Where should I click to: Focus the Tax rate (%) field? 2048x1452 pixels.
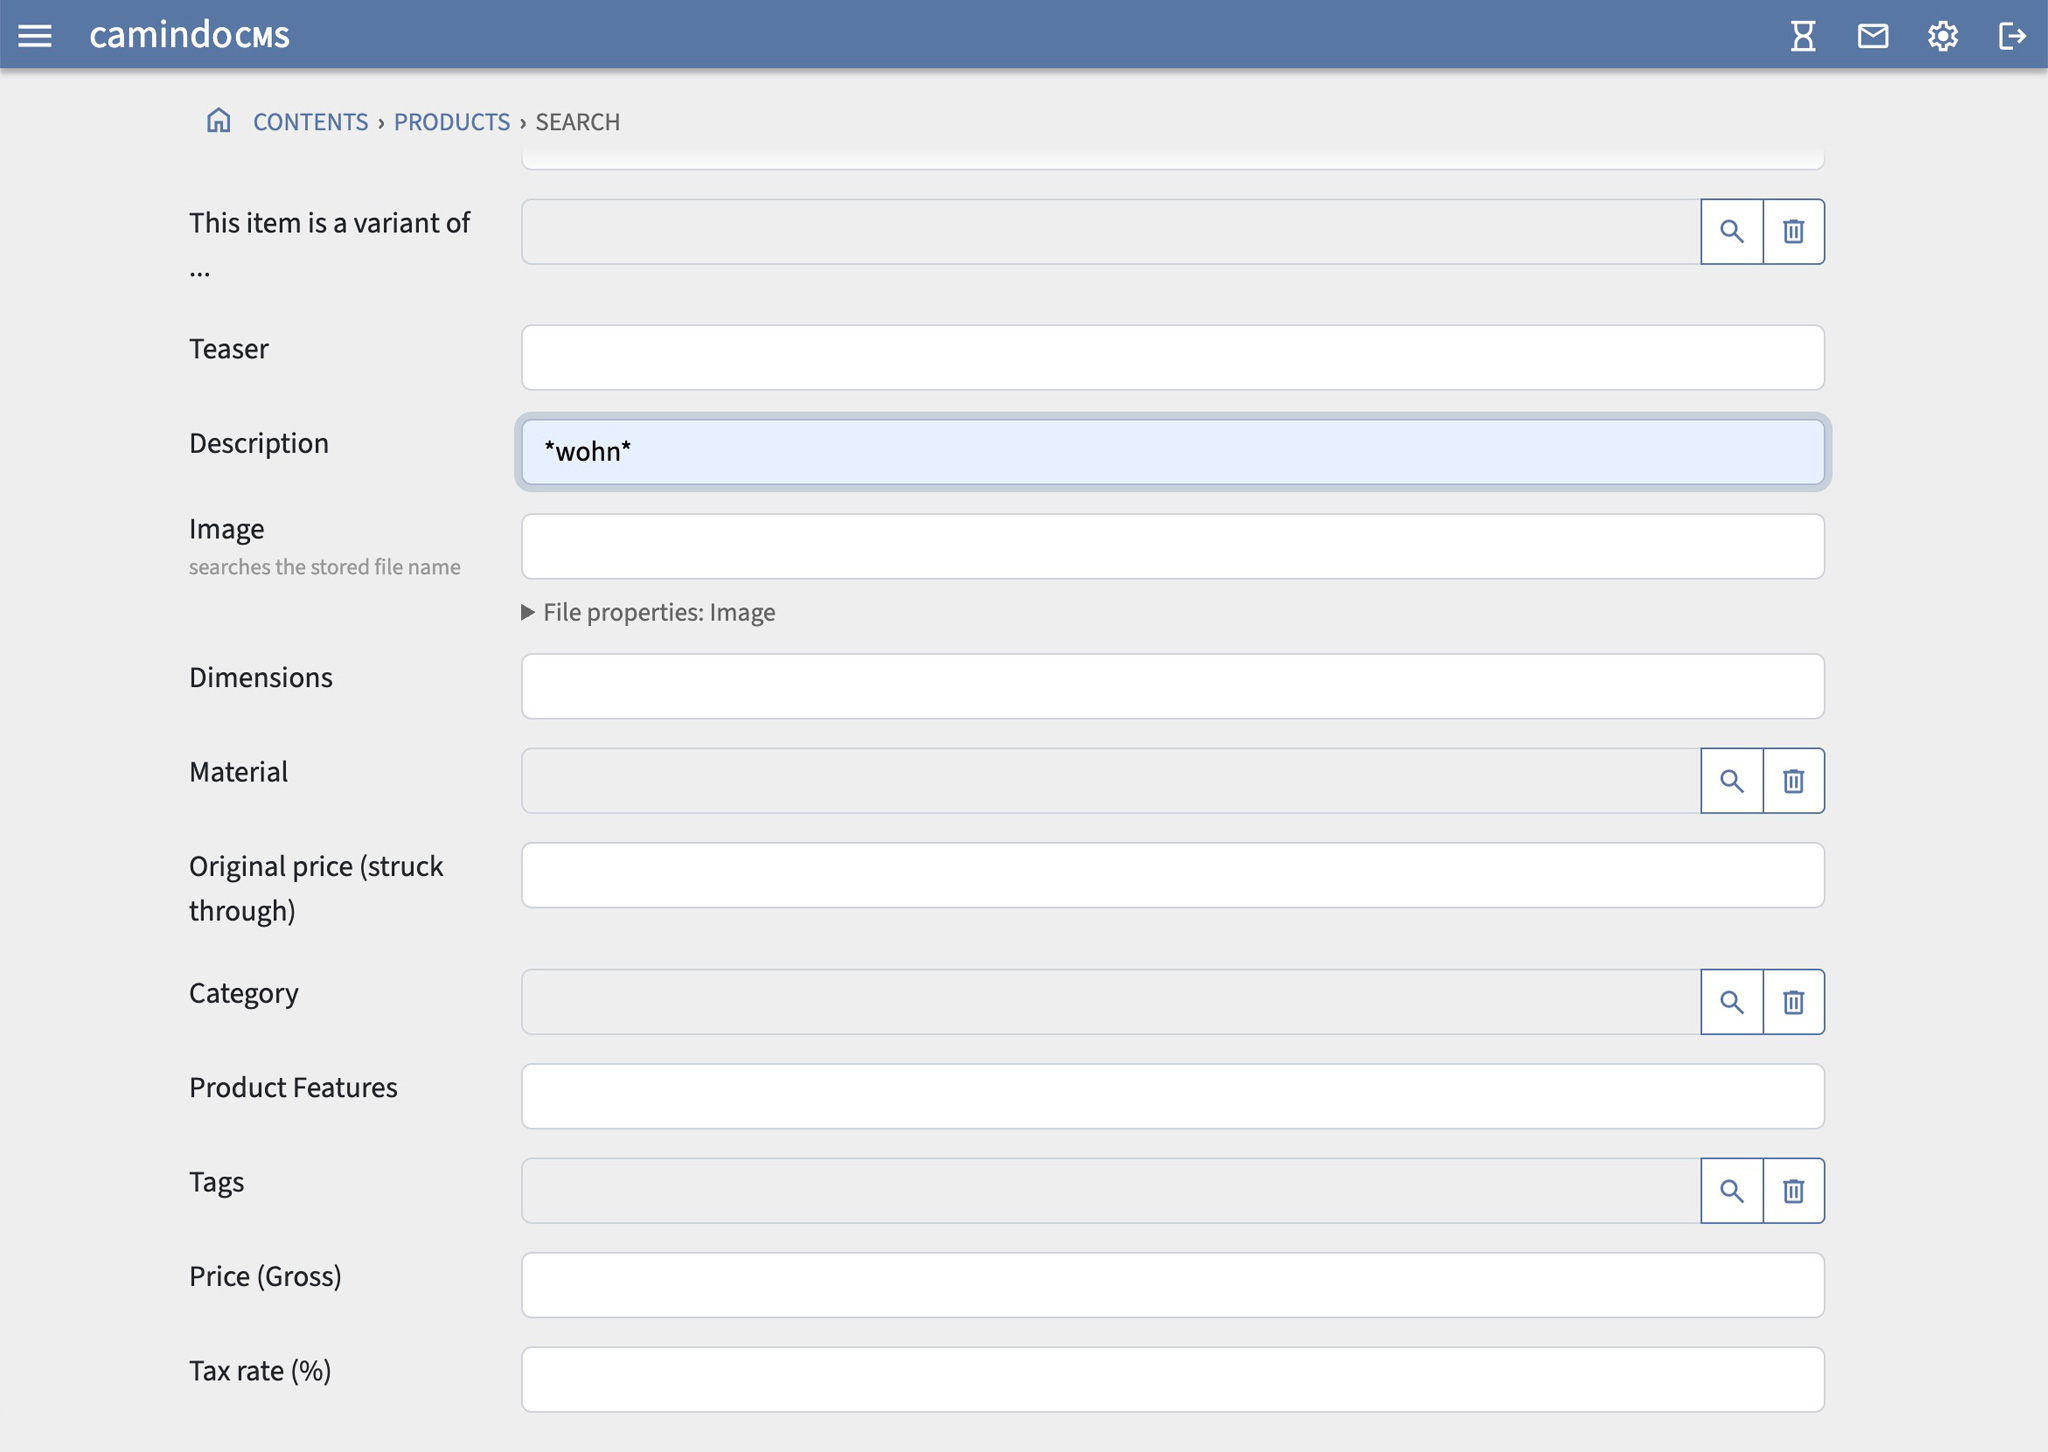1172,1379
